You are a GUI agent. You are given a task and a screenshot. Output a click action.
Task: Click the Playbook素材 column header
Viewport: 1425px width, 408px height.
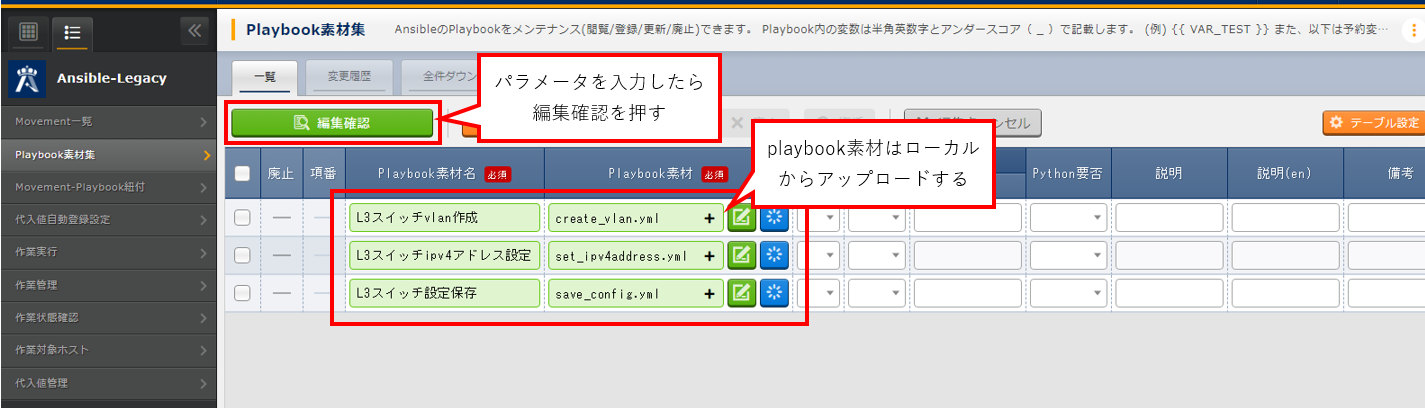[x=668, y=173]
